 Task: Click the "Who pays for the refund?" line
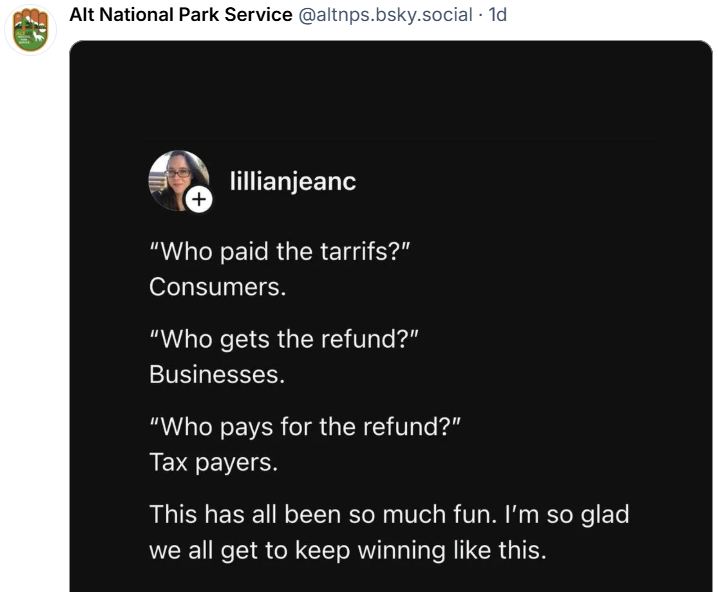(304, 426)
